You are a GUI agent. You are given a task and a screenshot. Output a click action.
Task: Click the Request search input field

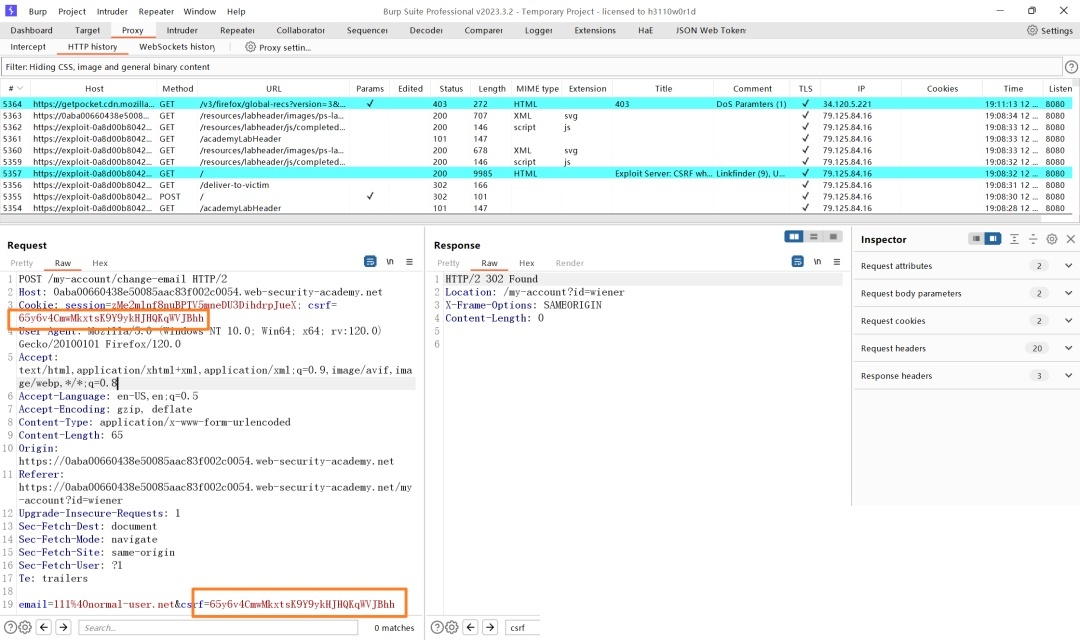coord(218,628)
